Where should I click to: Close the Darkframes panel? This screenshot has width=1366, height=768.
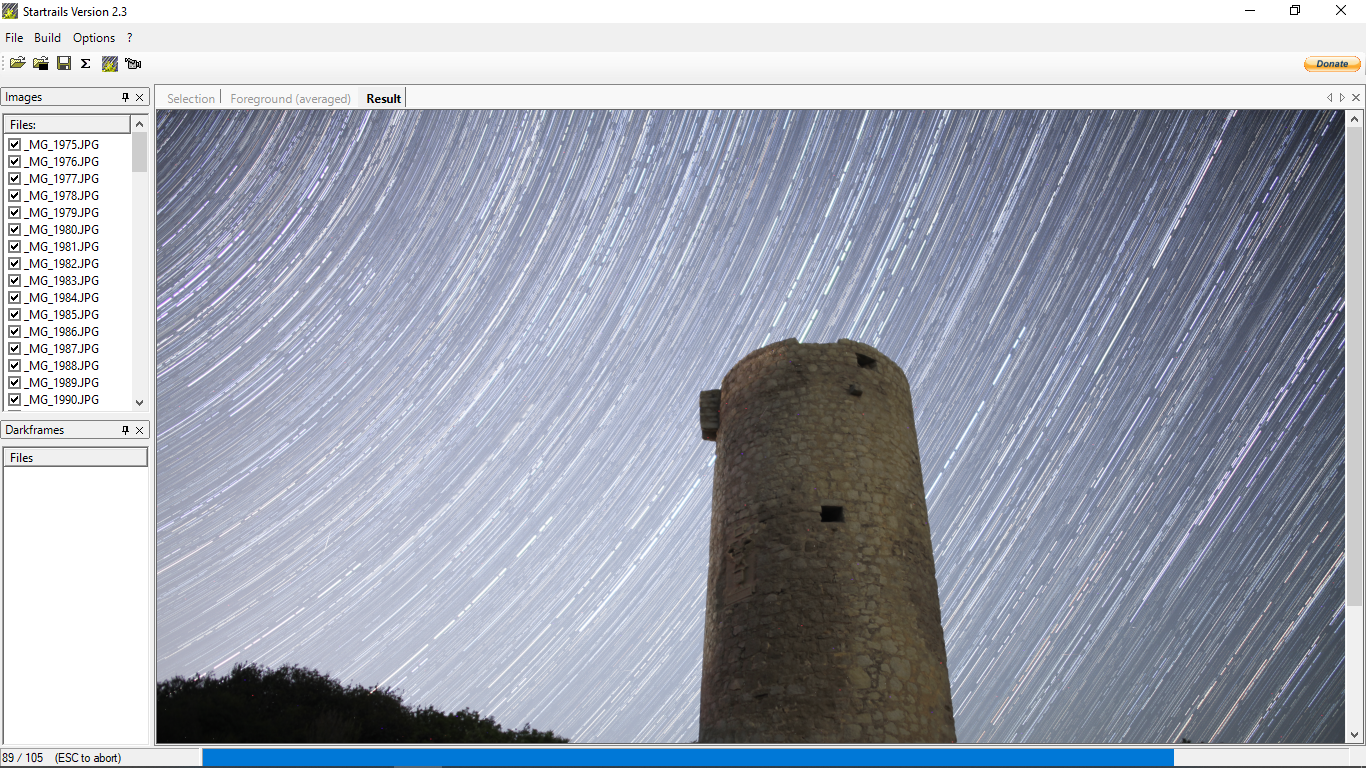point(140,430)
